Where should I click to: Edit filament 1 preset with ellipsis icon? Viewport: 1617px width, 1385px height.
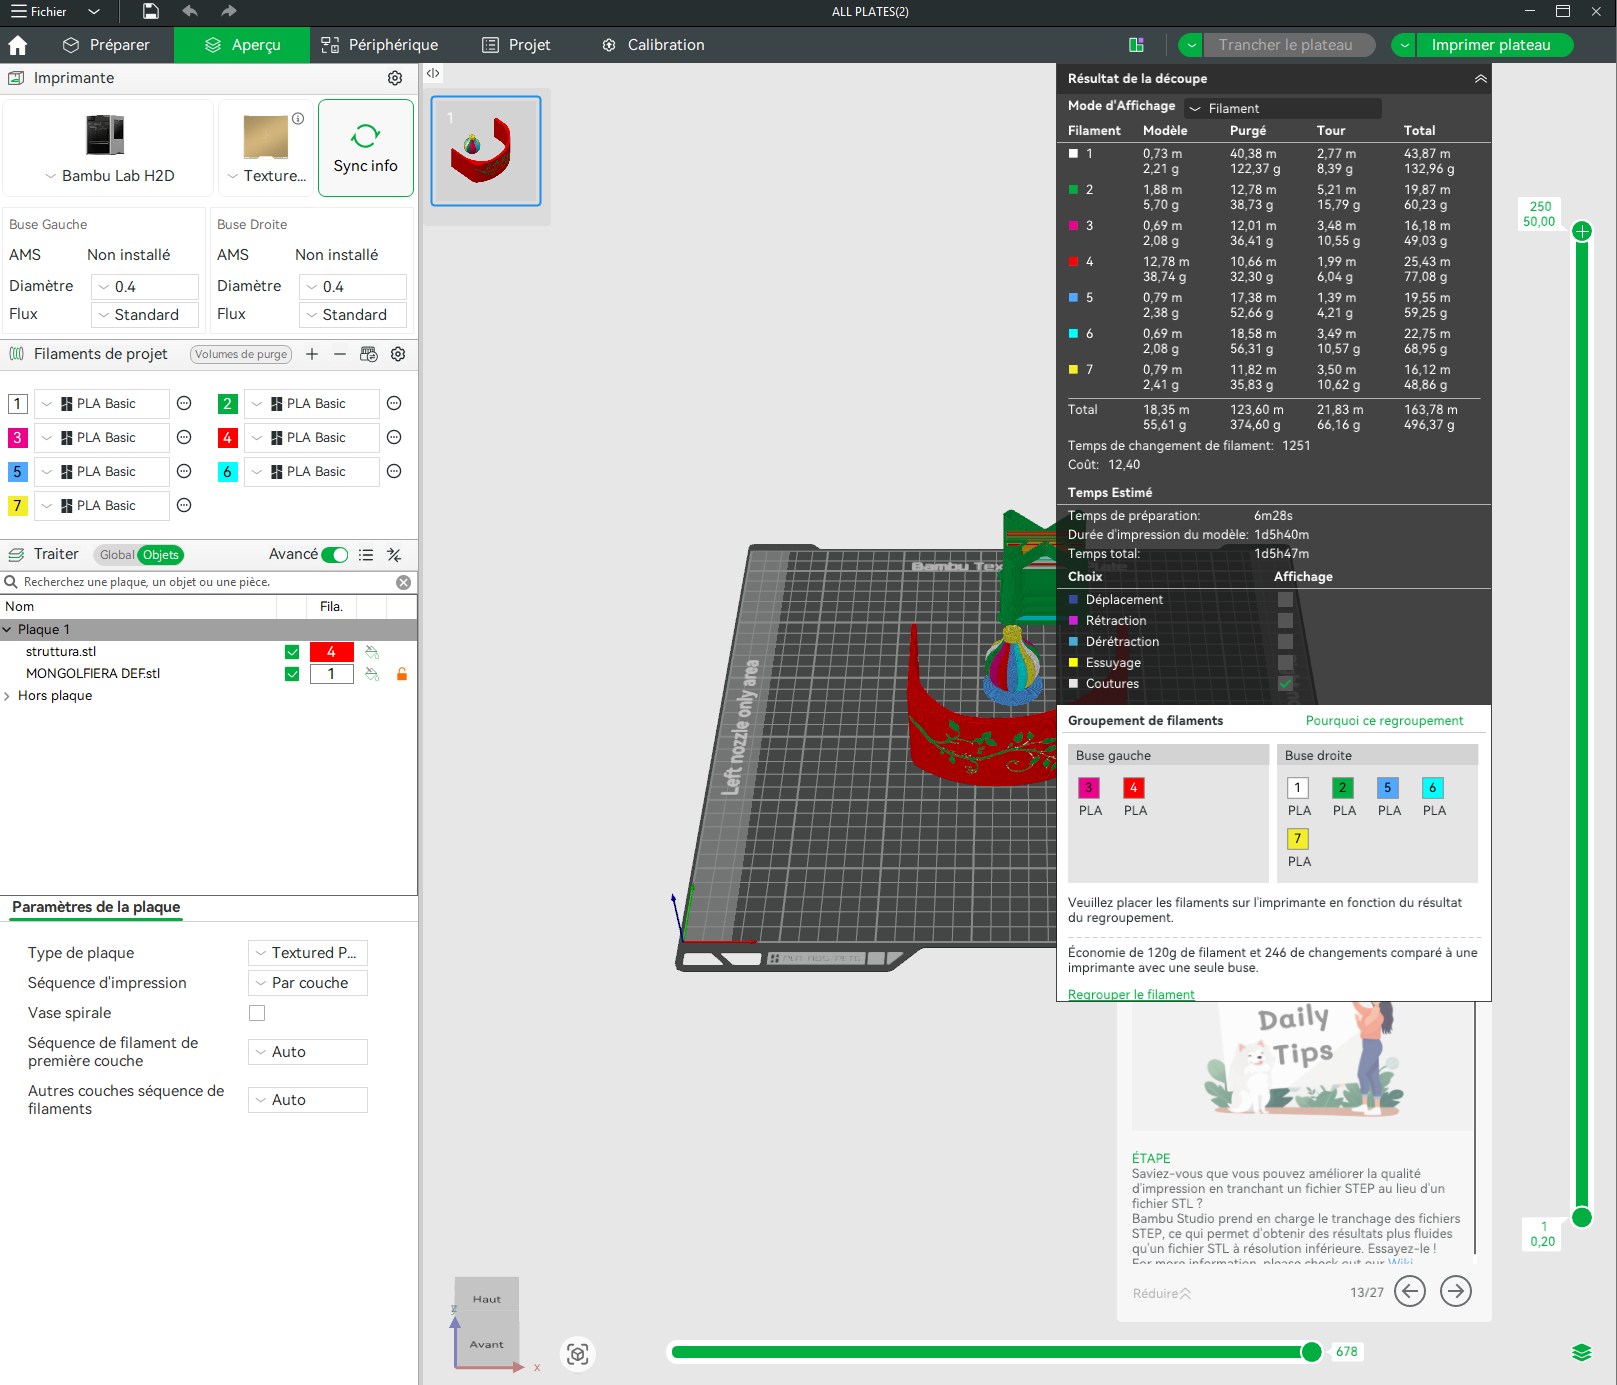tap(184, 403)
